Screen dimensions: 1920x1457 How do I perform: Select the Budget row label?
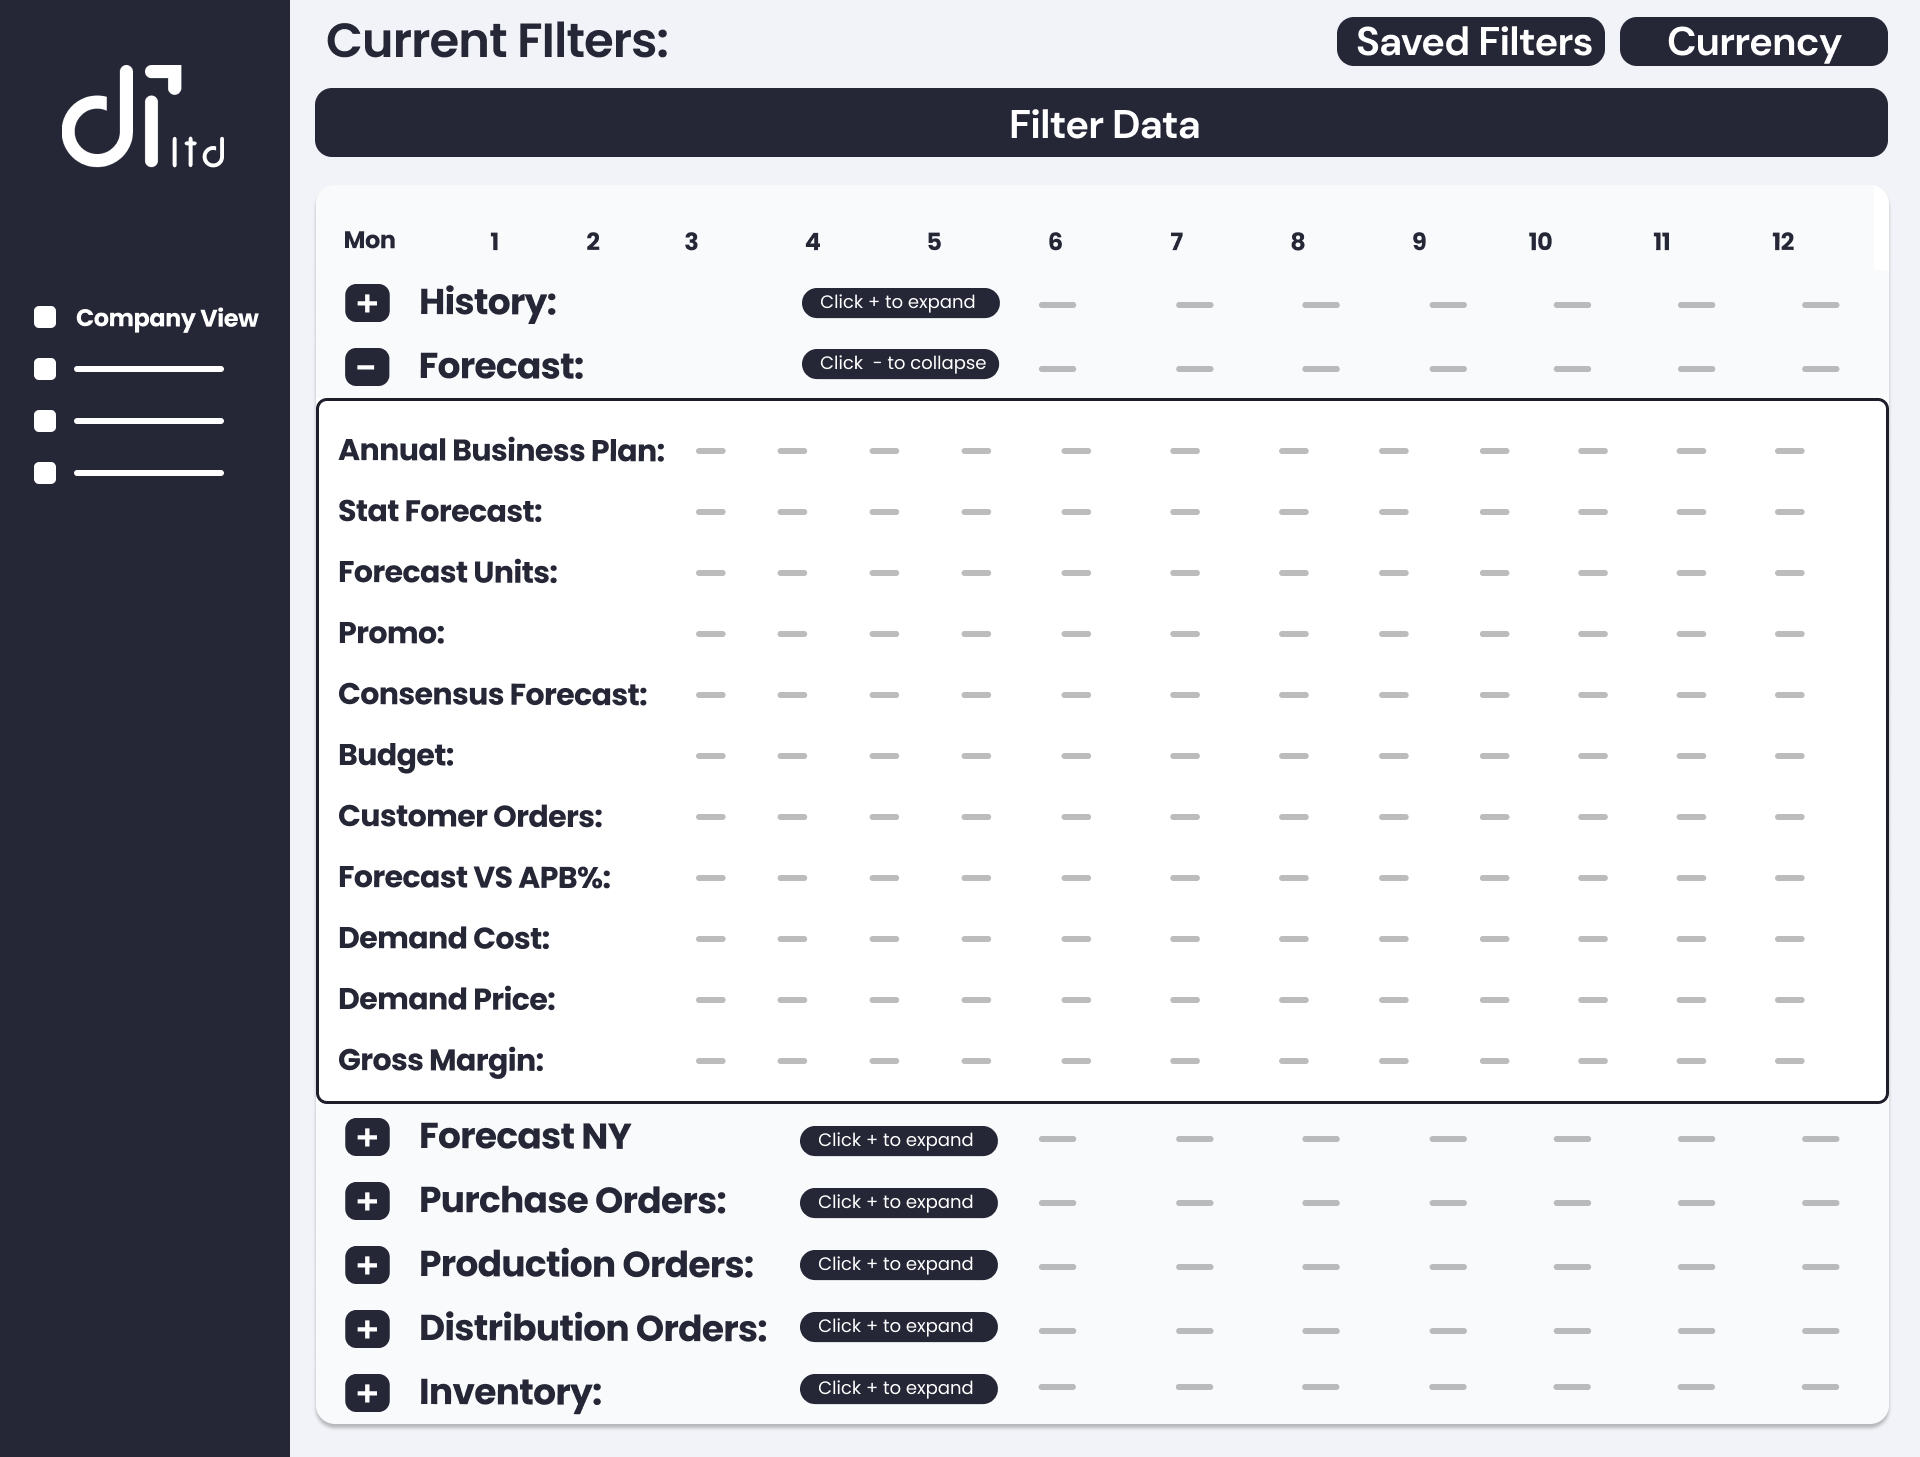[396, 756]
